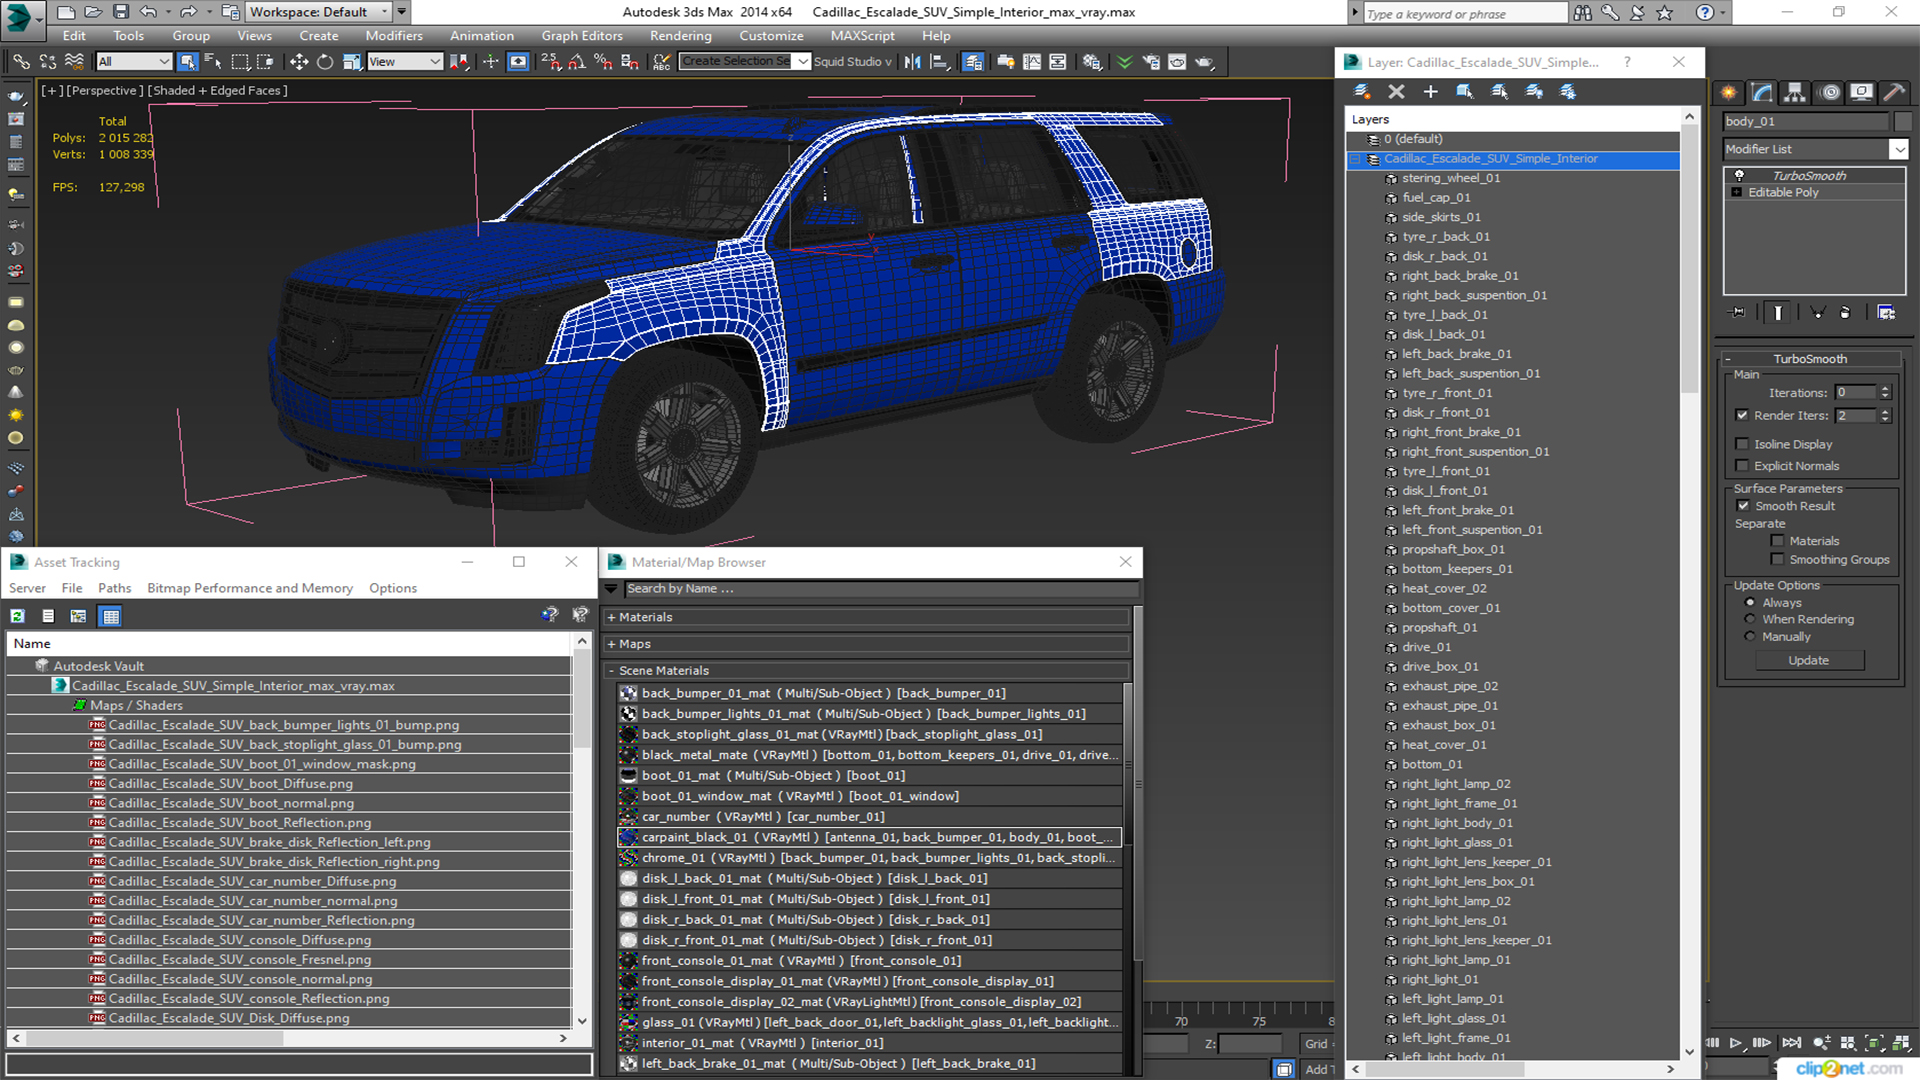The image size is (1920, 1080).
Task: Click object color swatch beside body_01
Action: coord(1903,121)
